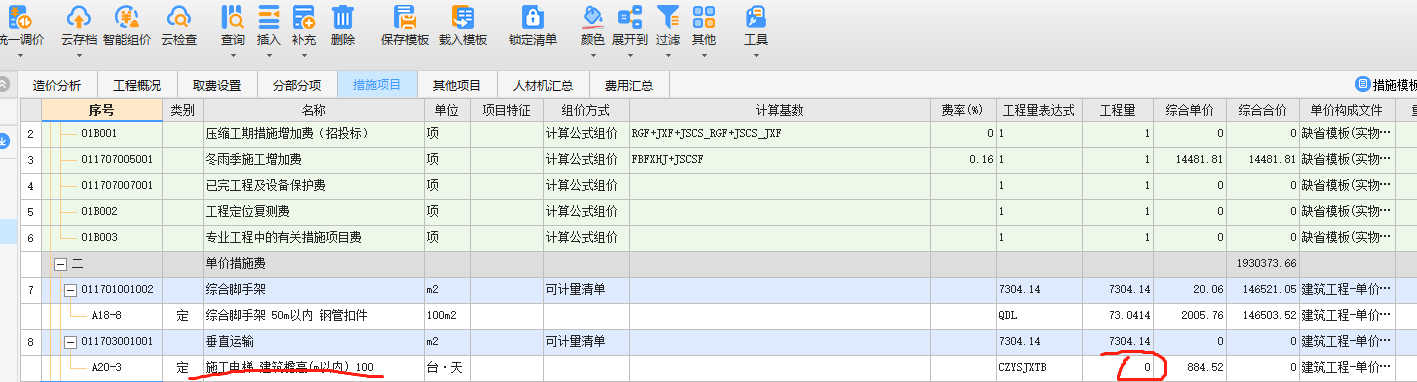Click the 序号 column header
1417x382 pixels.
[101, 109]
